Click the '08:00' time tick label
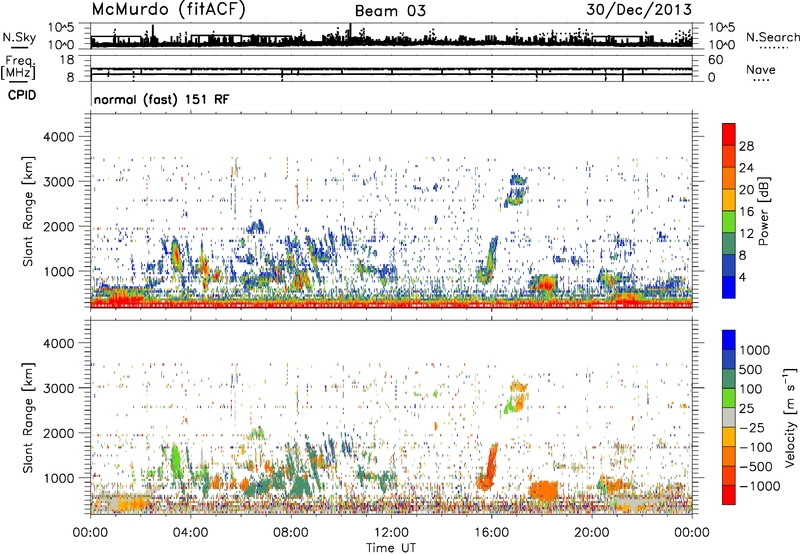Viewport: 800px width, 554px height. click(291, 533)
